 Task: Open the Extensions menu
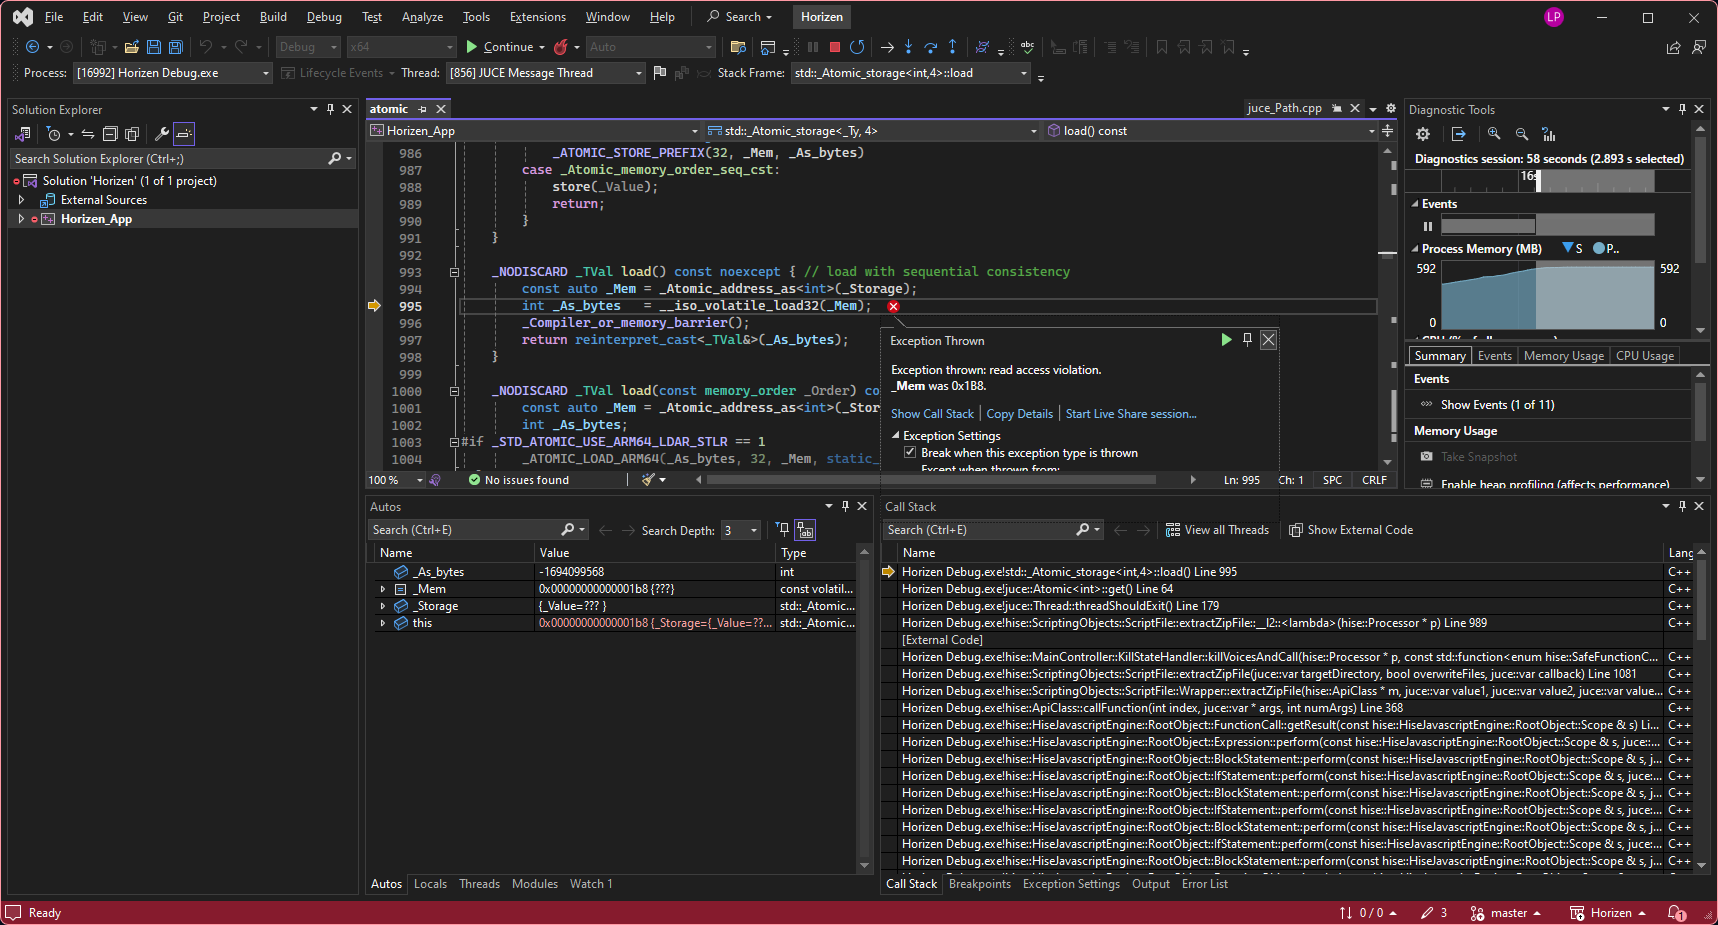(538, 17)
